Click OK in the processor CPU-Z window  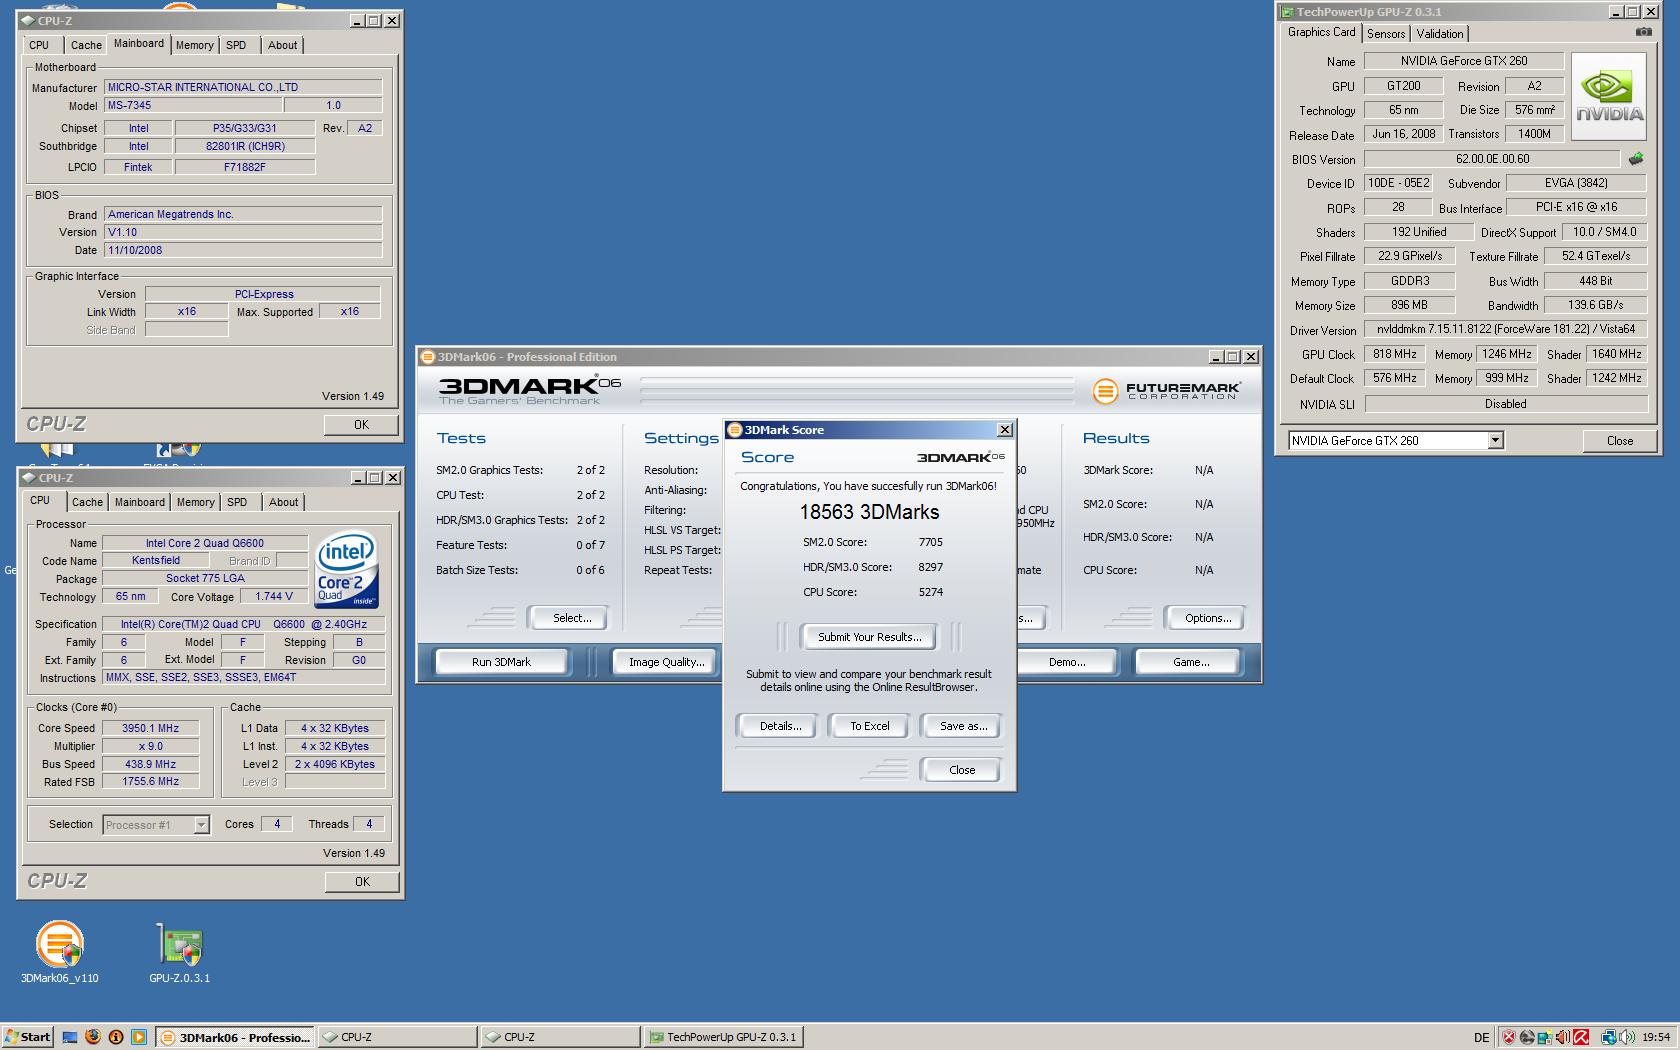pyautogui.click(x=362, y=882)
